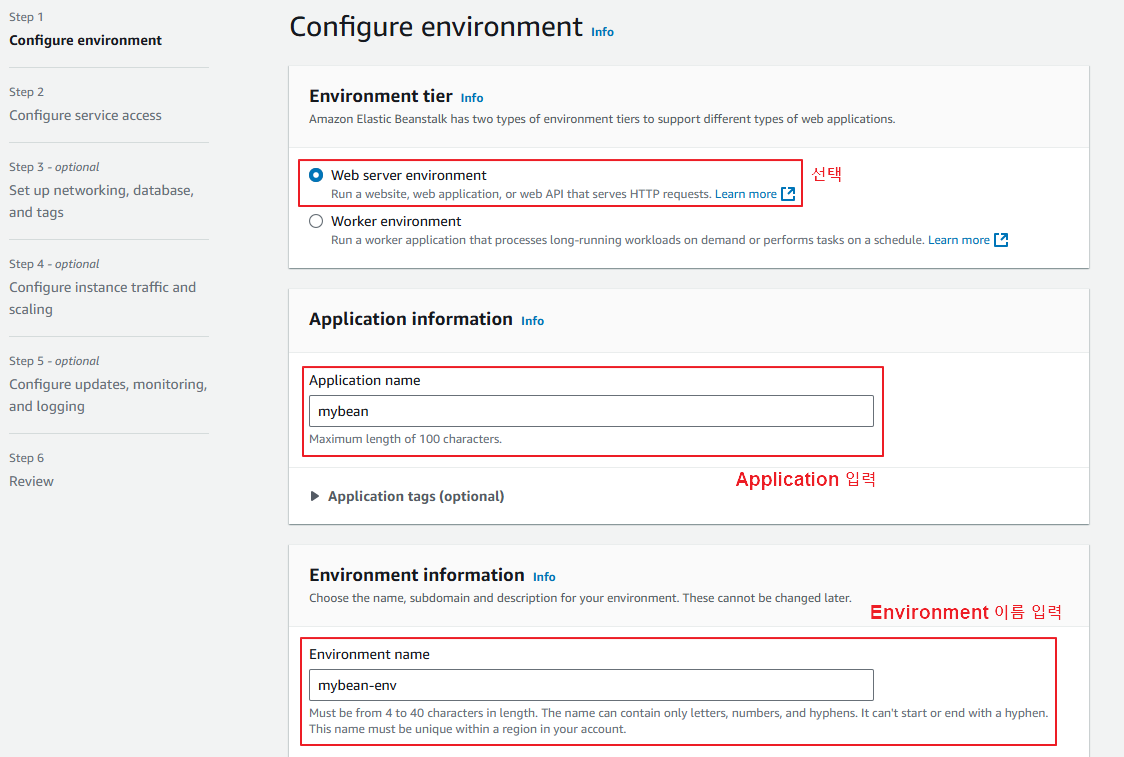Click the Application tags disclosure triangle
Screen dimensions: 1124x757
coord(316,496)
